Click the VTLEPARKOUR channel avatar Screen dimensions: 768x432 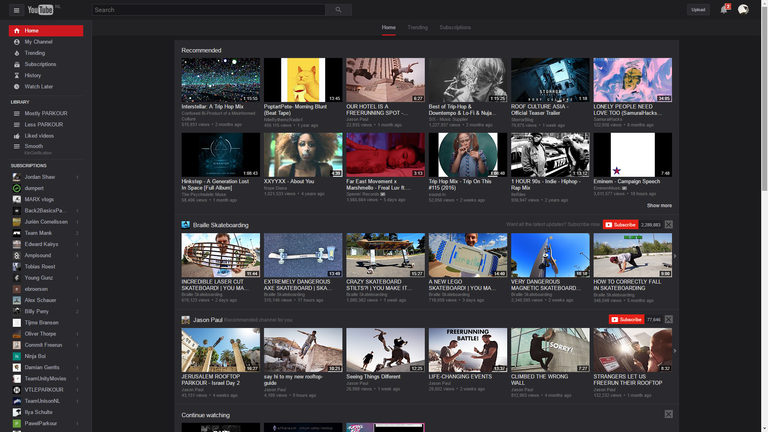[17, 390]
